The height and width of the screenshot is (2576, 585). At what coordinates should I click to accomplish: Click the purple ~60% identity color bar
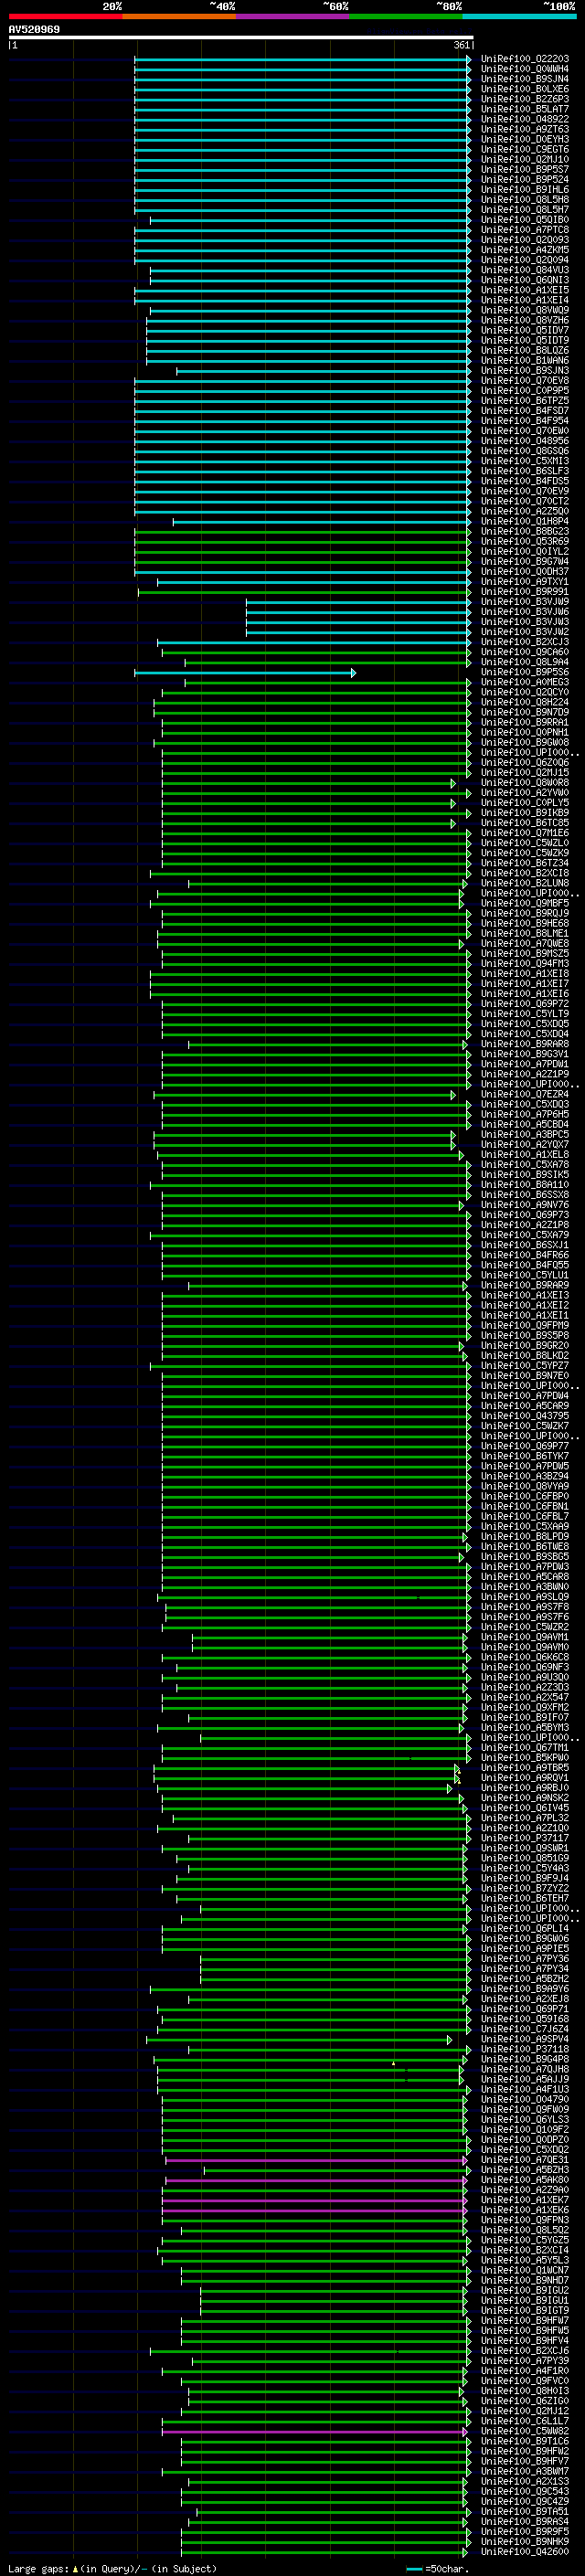tap(292, 16)
